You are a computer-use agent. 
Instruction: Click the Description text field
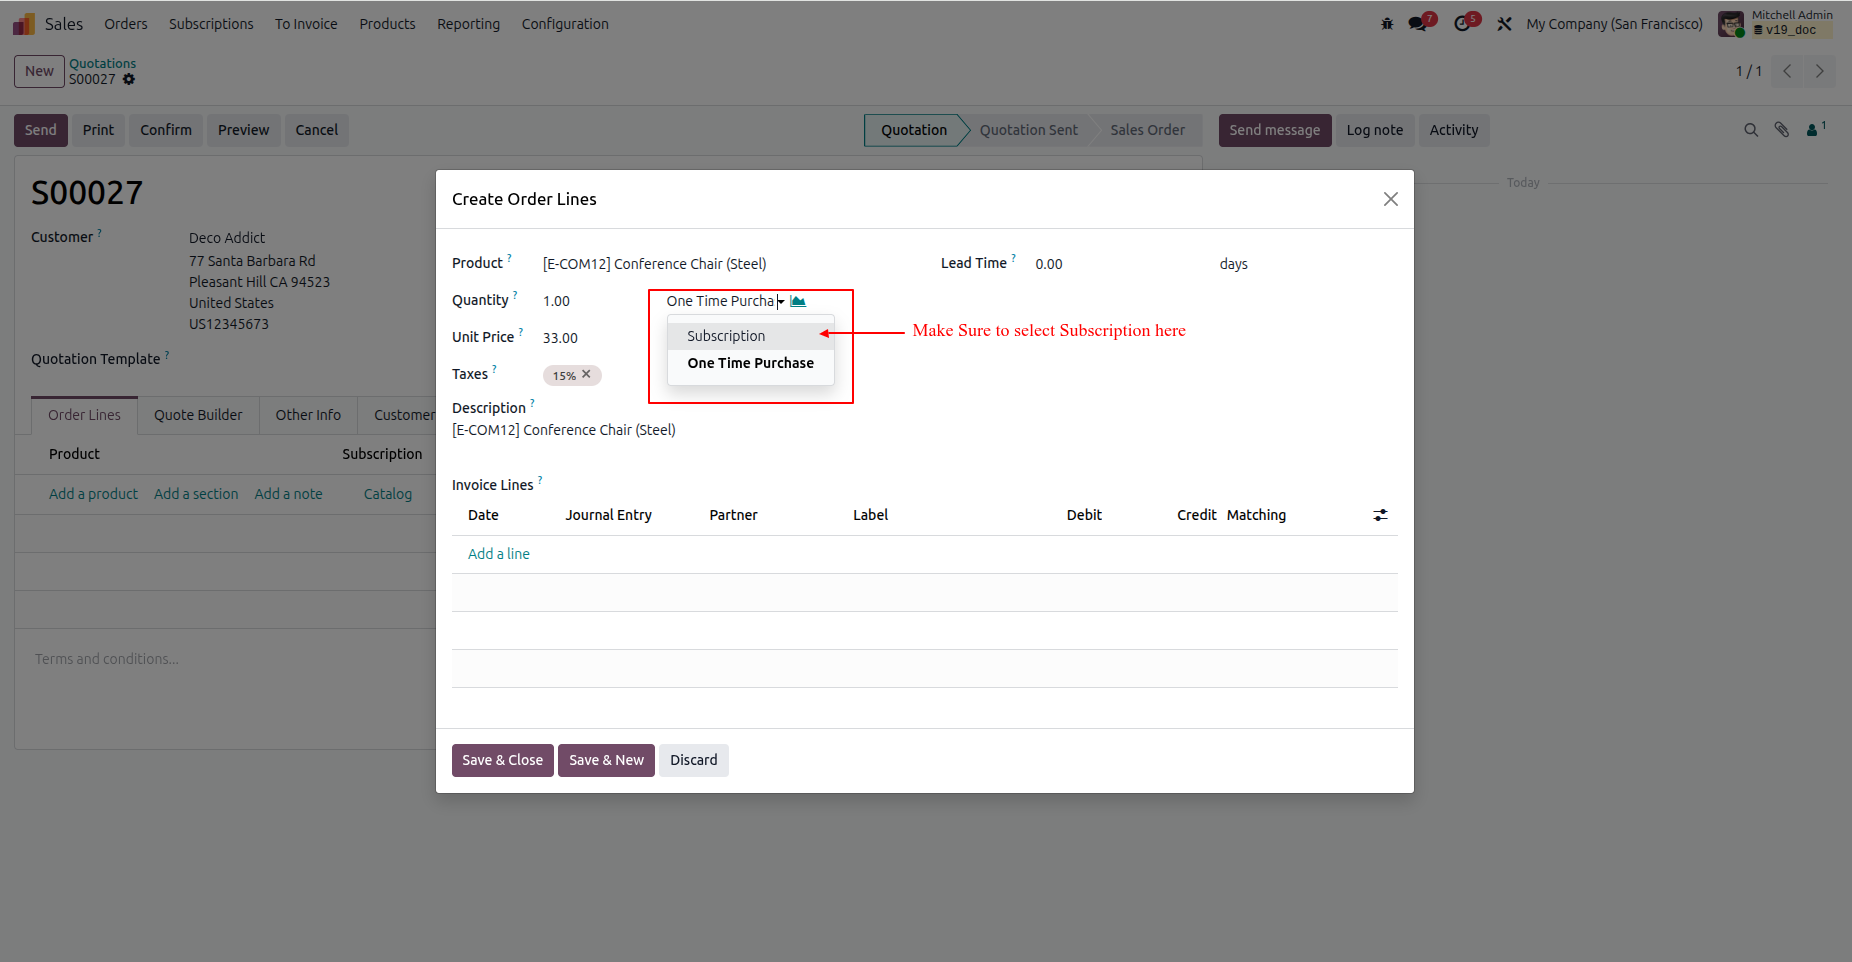coord(924,430)
